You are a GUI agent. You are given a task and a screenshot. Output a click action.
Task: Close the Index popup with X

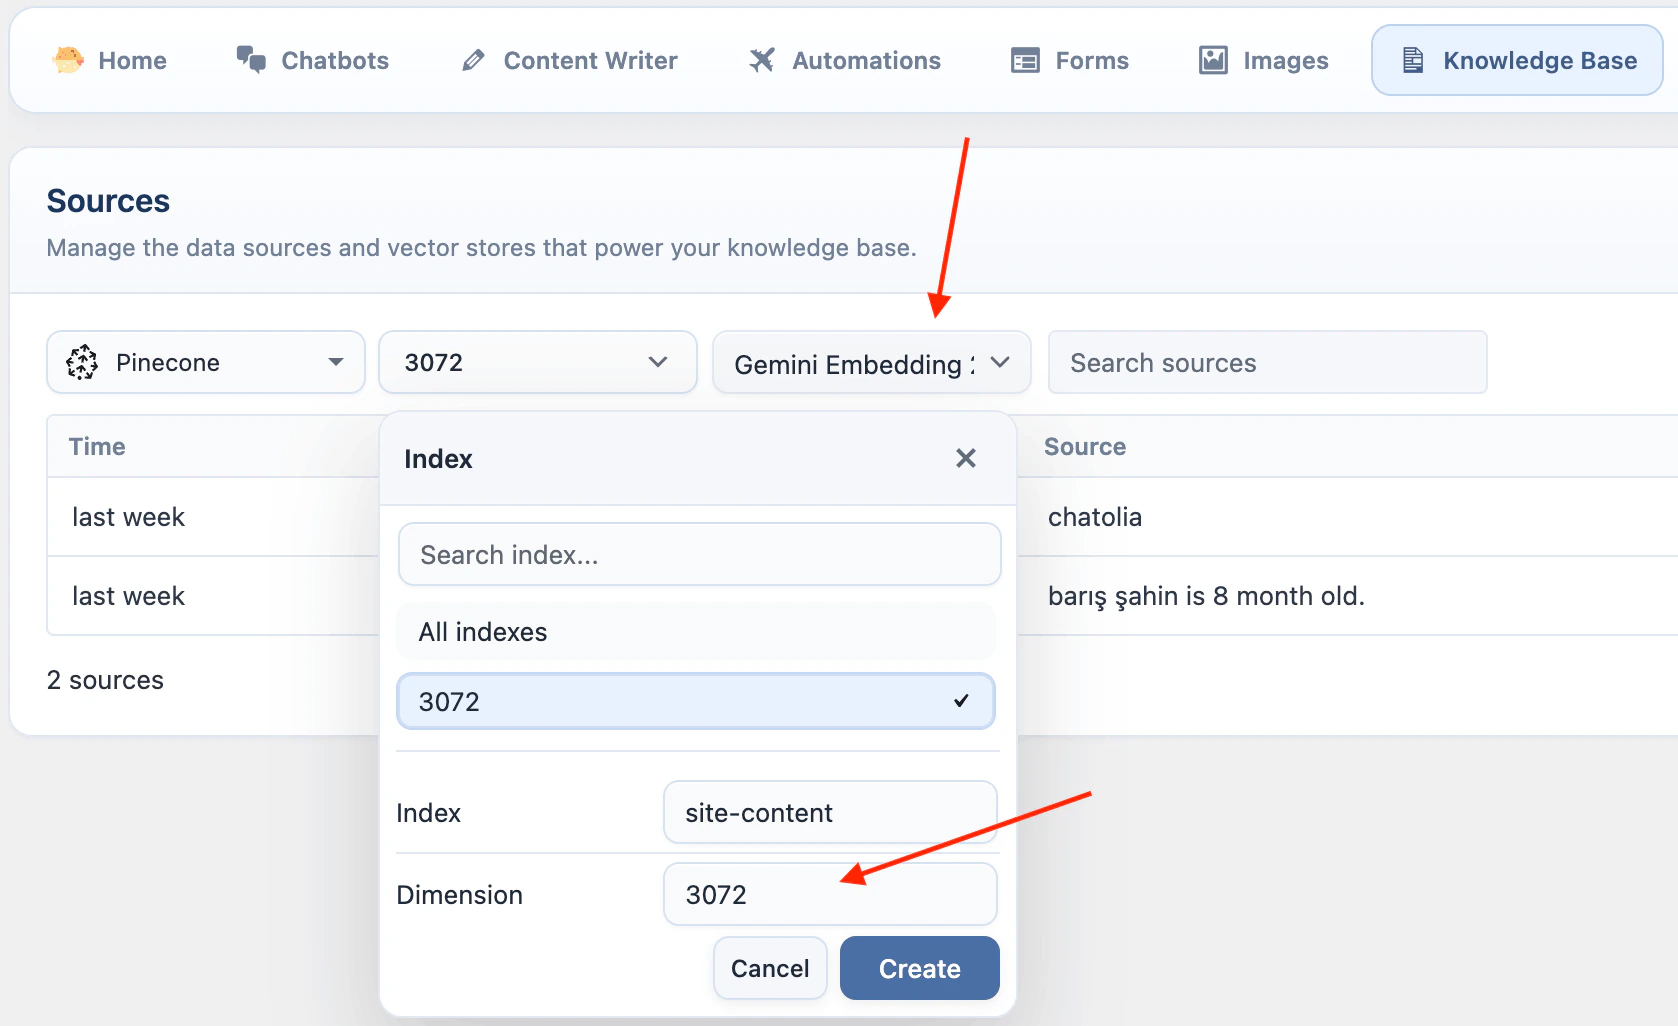click(x=965, y=458)
